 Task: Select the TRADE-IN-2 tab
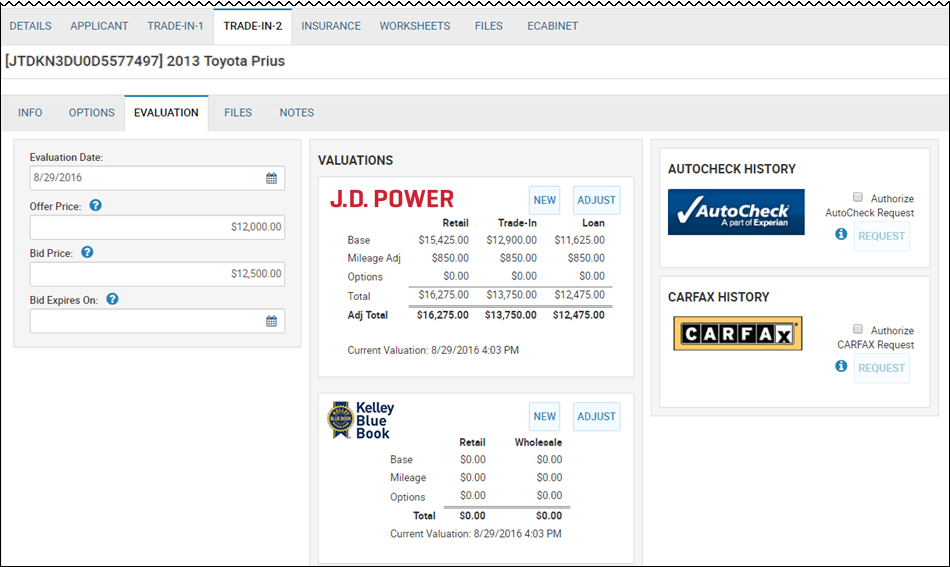253,26
